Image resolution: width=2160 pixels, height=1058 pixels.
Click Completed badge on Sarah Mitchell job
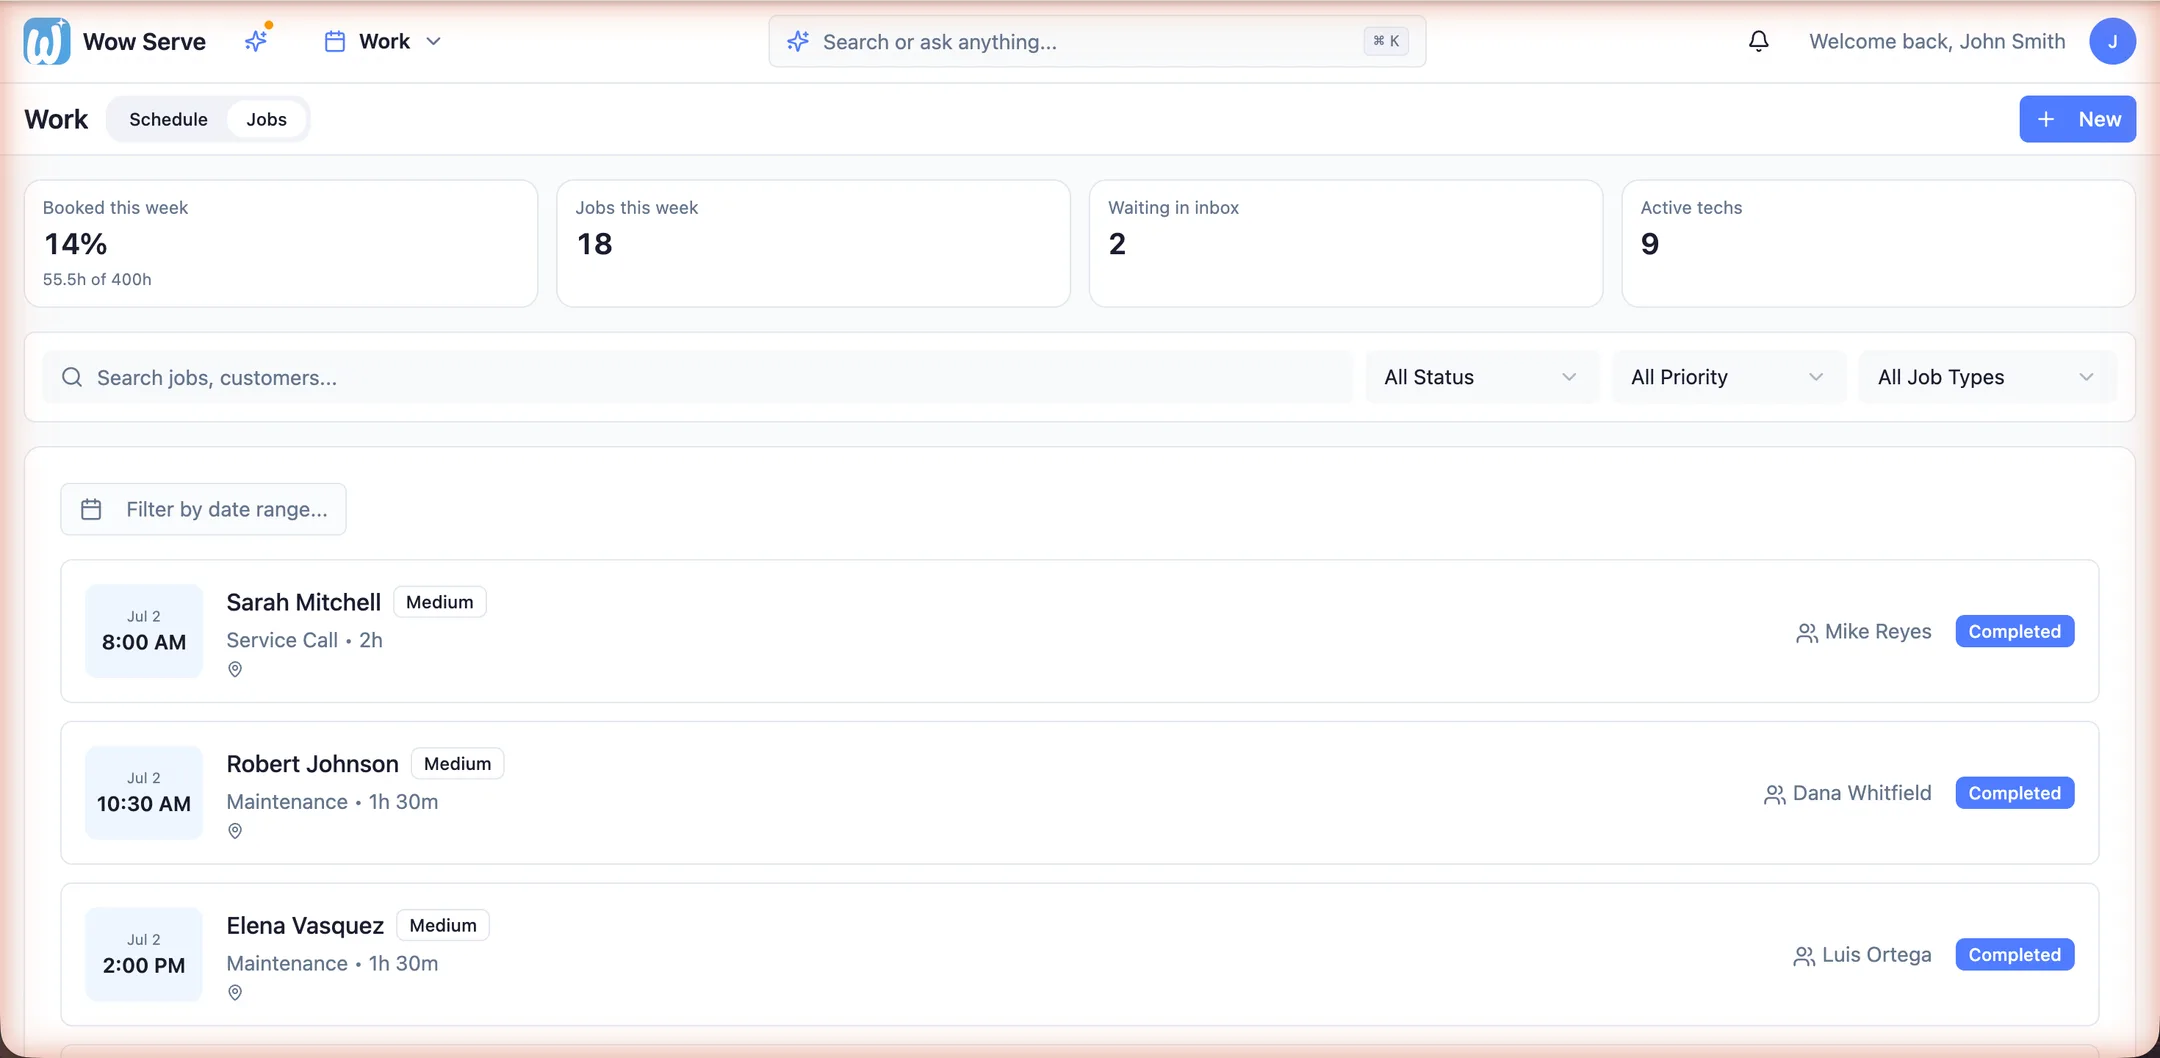pyautogui.click(x=2014, y=631)
